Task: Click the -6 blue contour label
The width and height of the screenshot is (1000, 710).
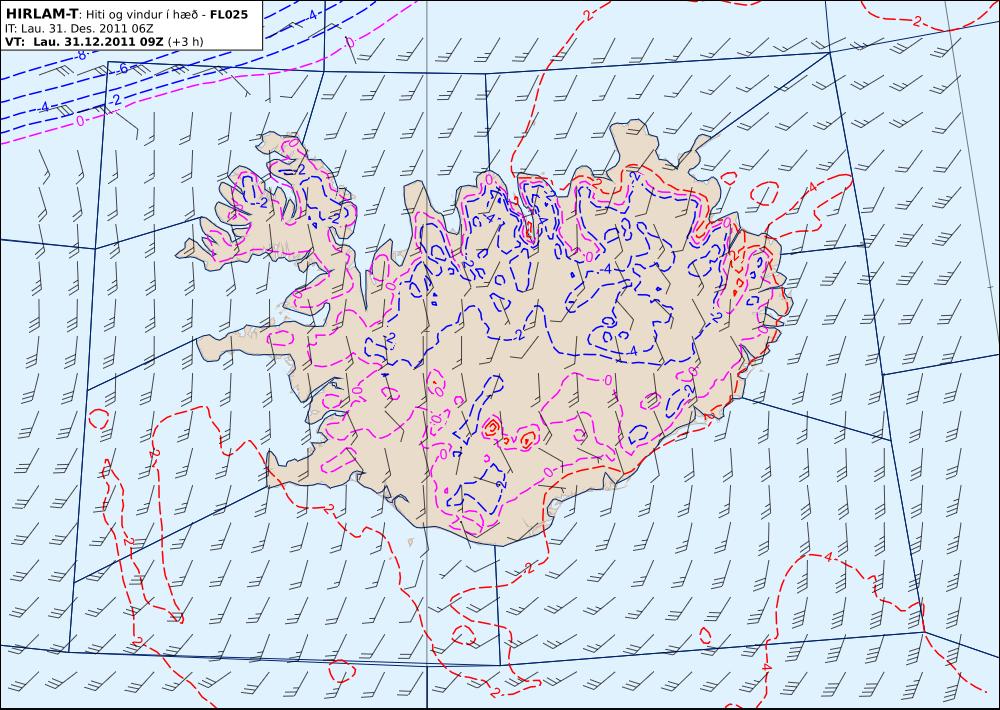Action: point(123,68)
